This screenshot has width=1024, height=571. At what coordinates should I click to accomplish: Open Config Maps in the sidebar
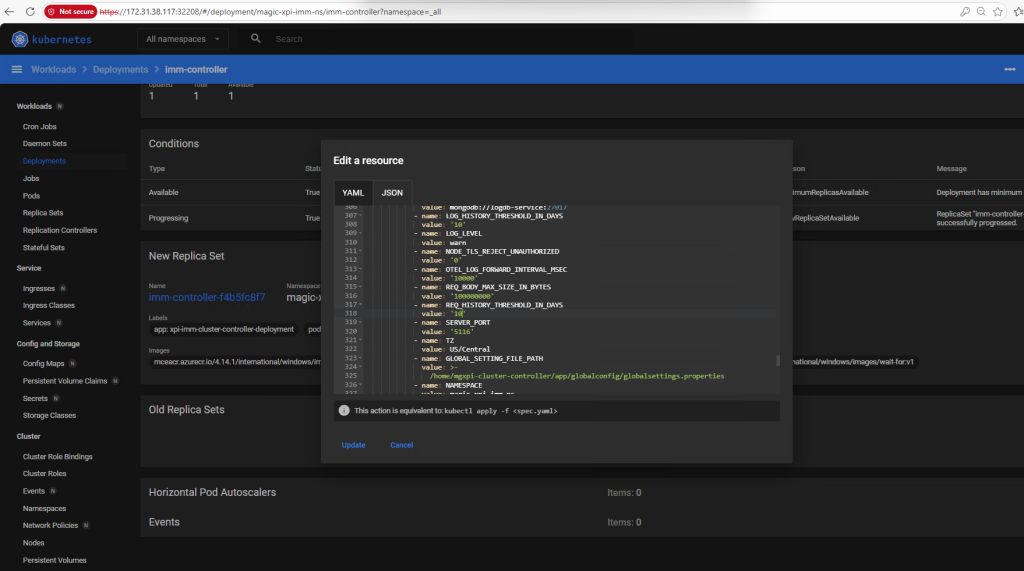pyautogui.click(x=43, y=363)
